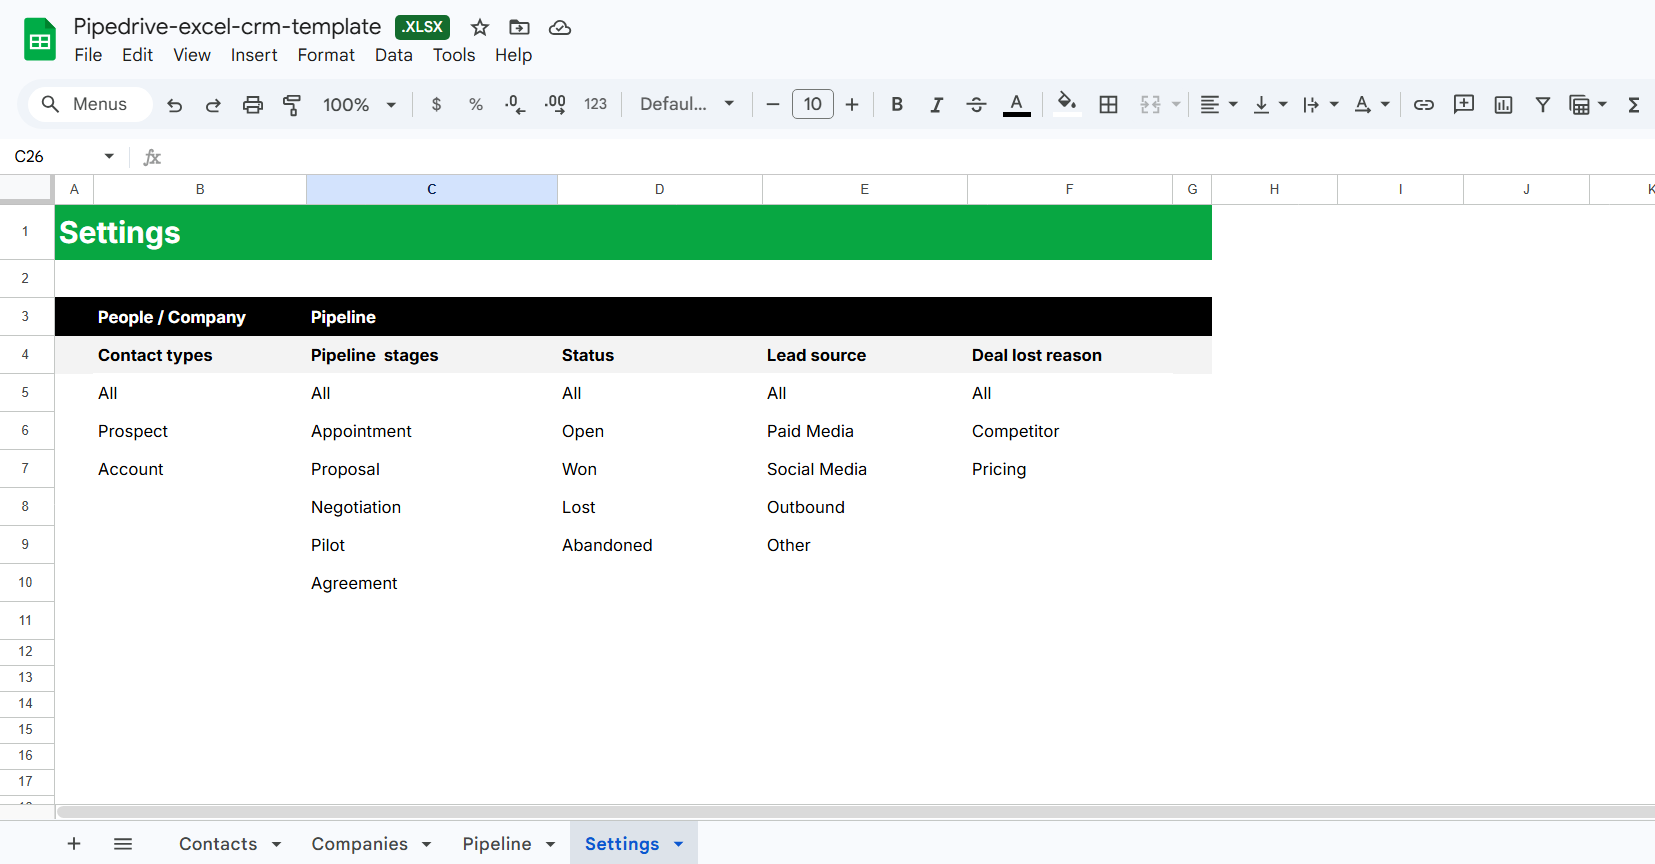Select row 6 header
The height and width of the screenshot is (864, 1655).
(x=26, y=431)
